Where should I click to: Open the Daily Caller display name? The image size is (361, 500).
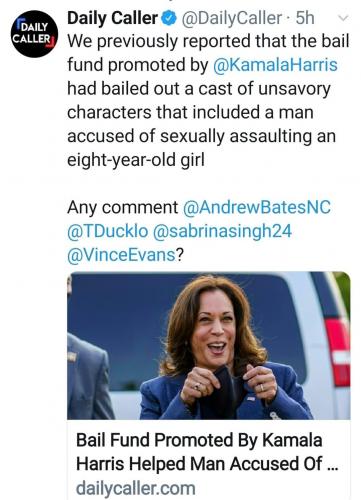click(113, 18)
